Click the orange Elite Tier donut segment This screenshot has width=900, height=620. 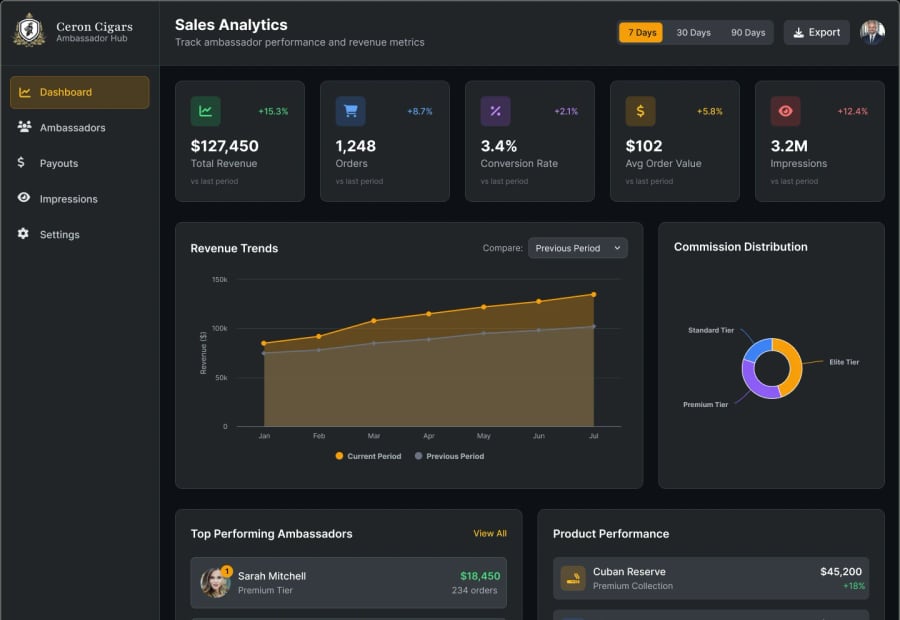coord(794,365)
